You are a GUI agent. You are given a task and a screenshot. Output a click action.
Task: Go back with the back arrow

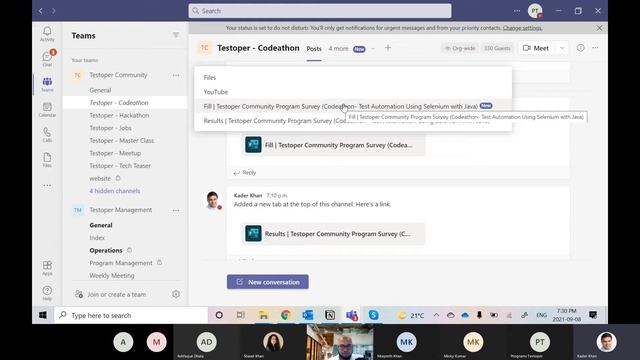(x=40, y=11)
